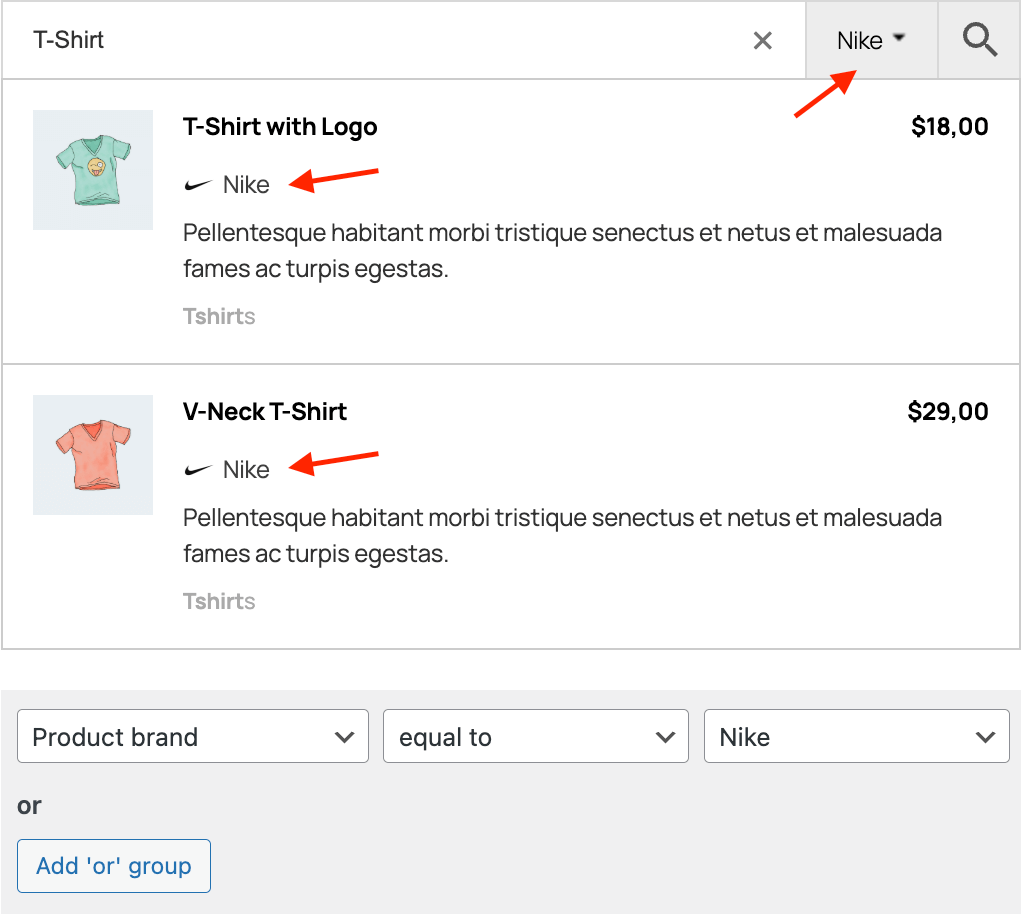Click the chevron on the equal to selector
Viewport: 1022px width, 918px height.
[x=665, y=737]
